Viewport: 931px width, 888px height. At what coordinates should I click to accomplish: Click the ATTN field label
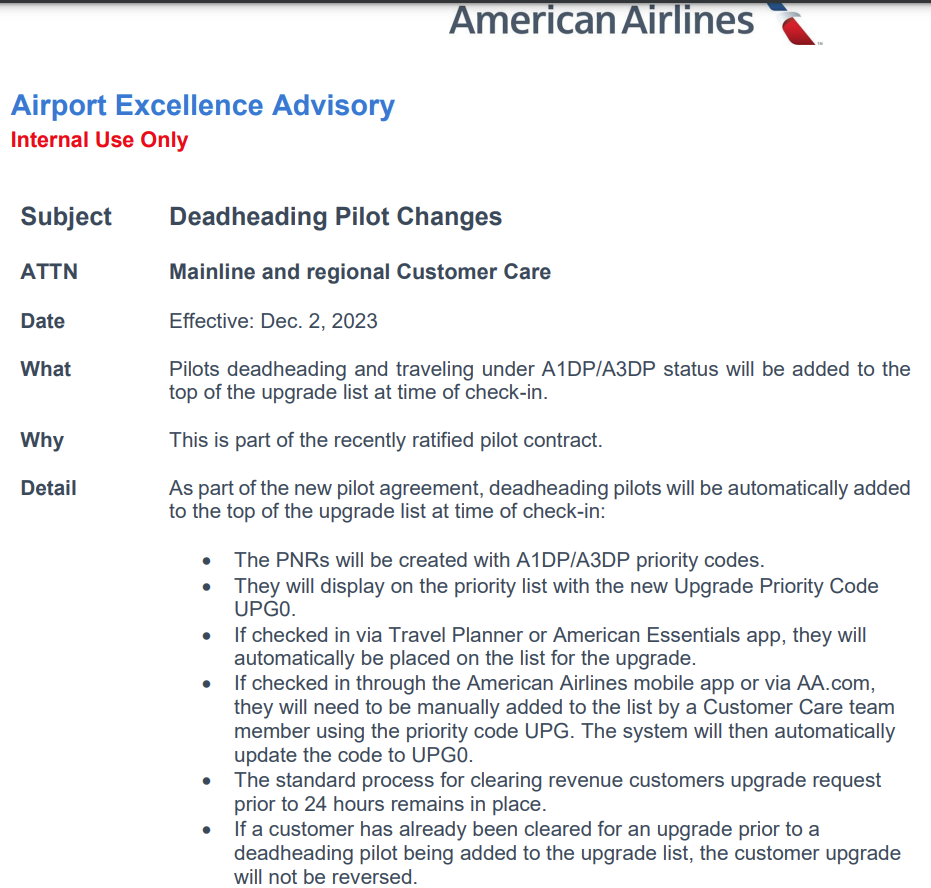point(49,272)
